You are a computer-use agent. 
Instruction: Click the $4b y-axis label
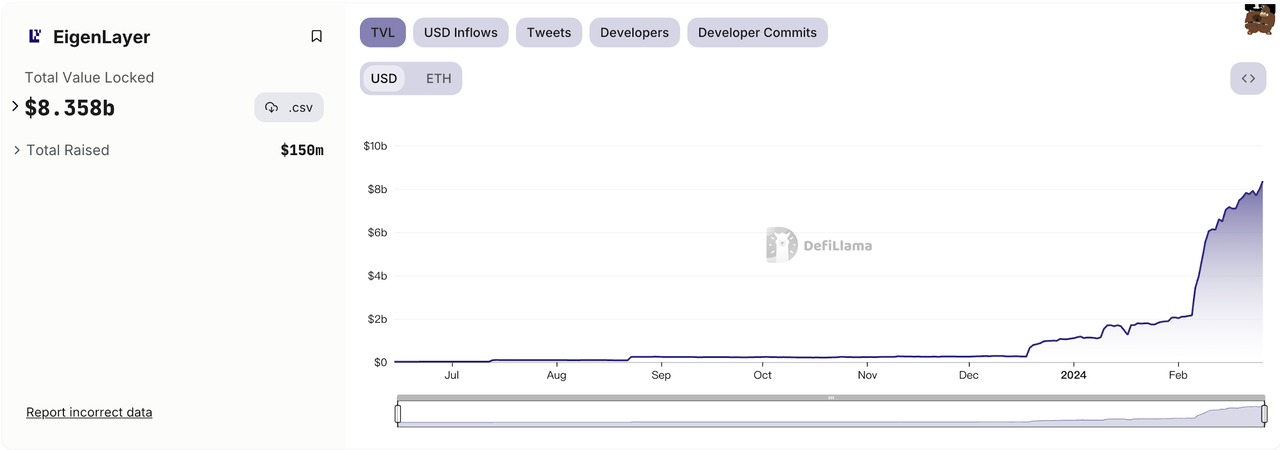376,275
